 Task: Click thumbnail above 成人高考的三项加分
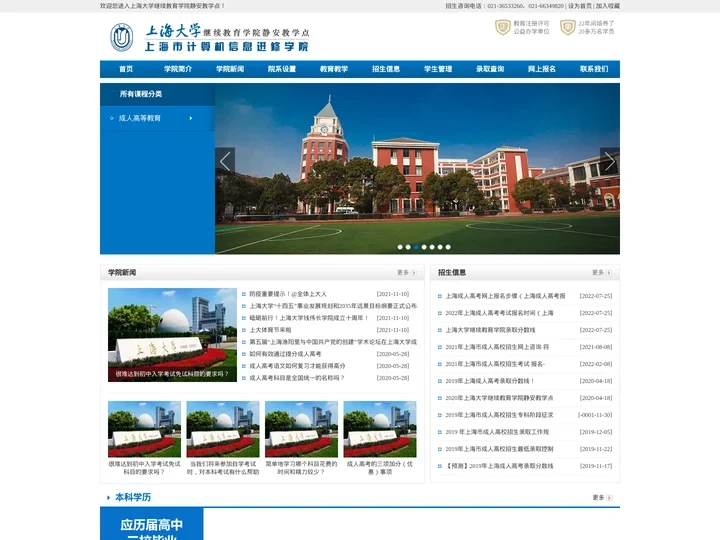(380, 429)
